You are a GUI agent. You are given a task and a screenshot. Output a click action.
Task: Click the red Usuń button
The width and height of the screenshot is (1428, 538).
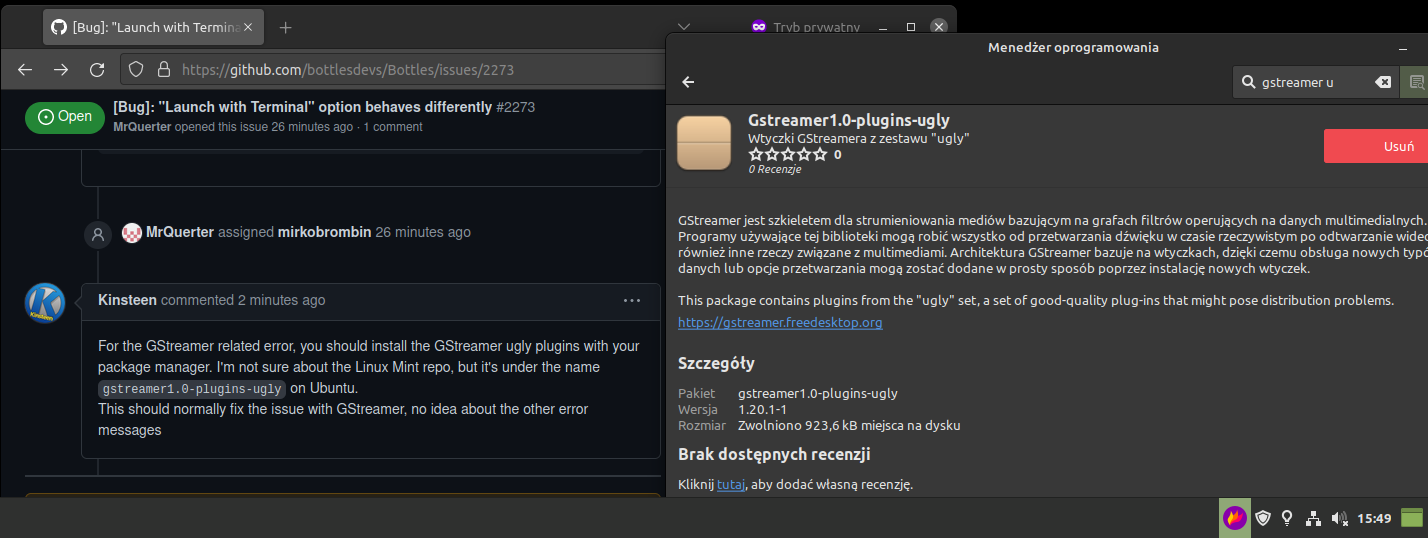click(1376, 146)
